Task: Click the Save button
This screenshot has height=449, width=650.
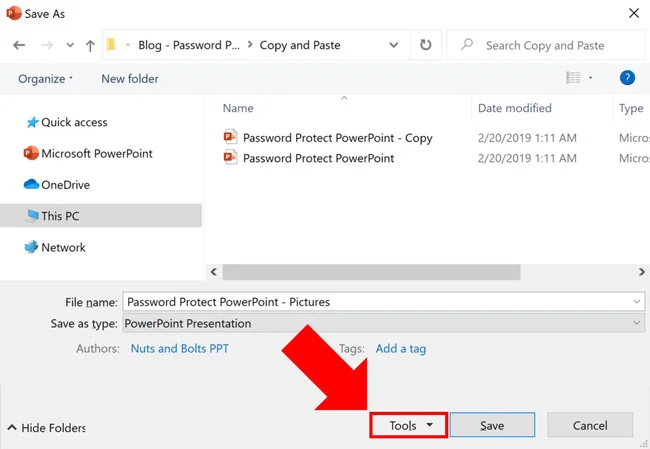Action: point(492,425)
